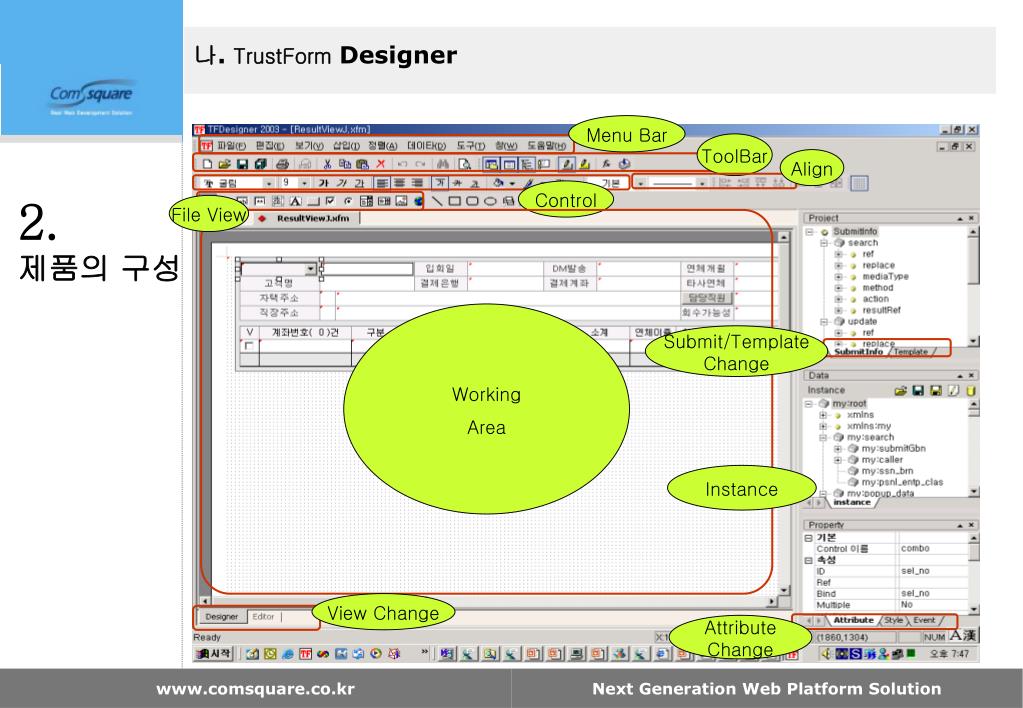Select the method node in the Project tree
1023x708 pixels.
pyautogui.click(x=878, y=288)
